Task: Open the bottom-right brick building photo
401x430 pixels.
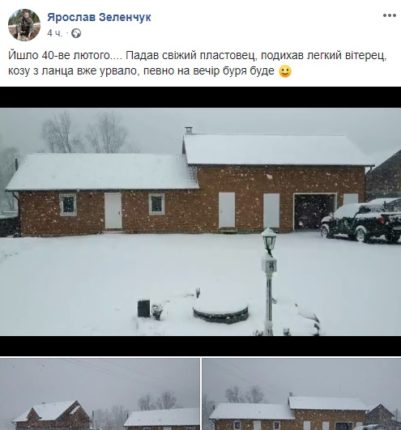Action: [302, 394]
